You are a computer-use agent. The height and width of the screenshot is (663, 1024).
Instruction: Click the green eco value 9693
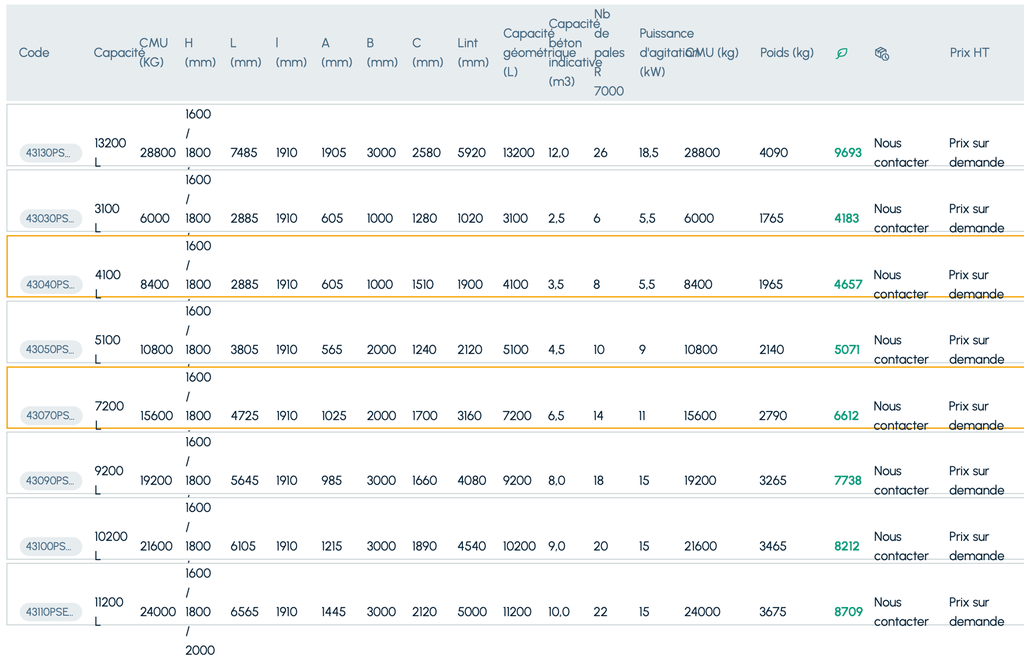click(847, 153)
